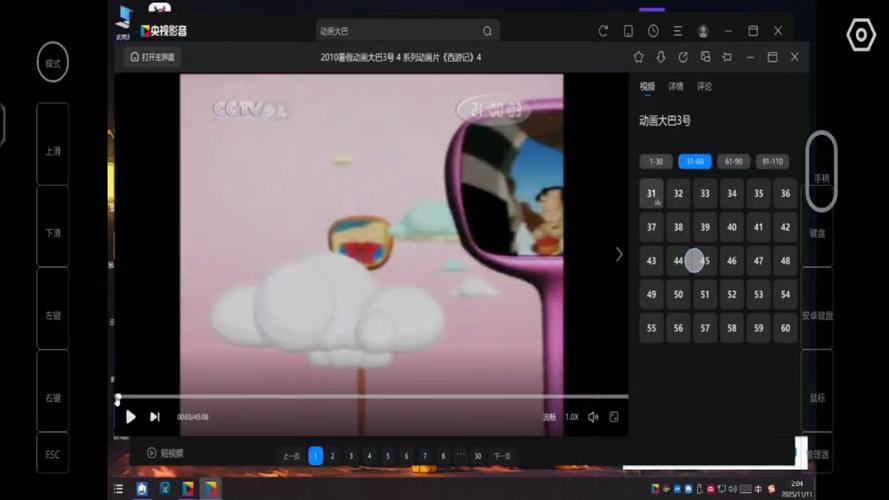Click the 央视影音 logo
The image size is (889, 500).
click(x=164, y=31)
